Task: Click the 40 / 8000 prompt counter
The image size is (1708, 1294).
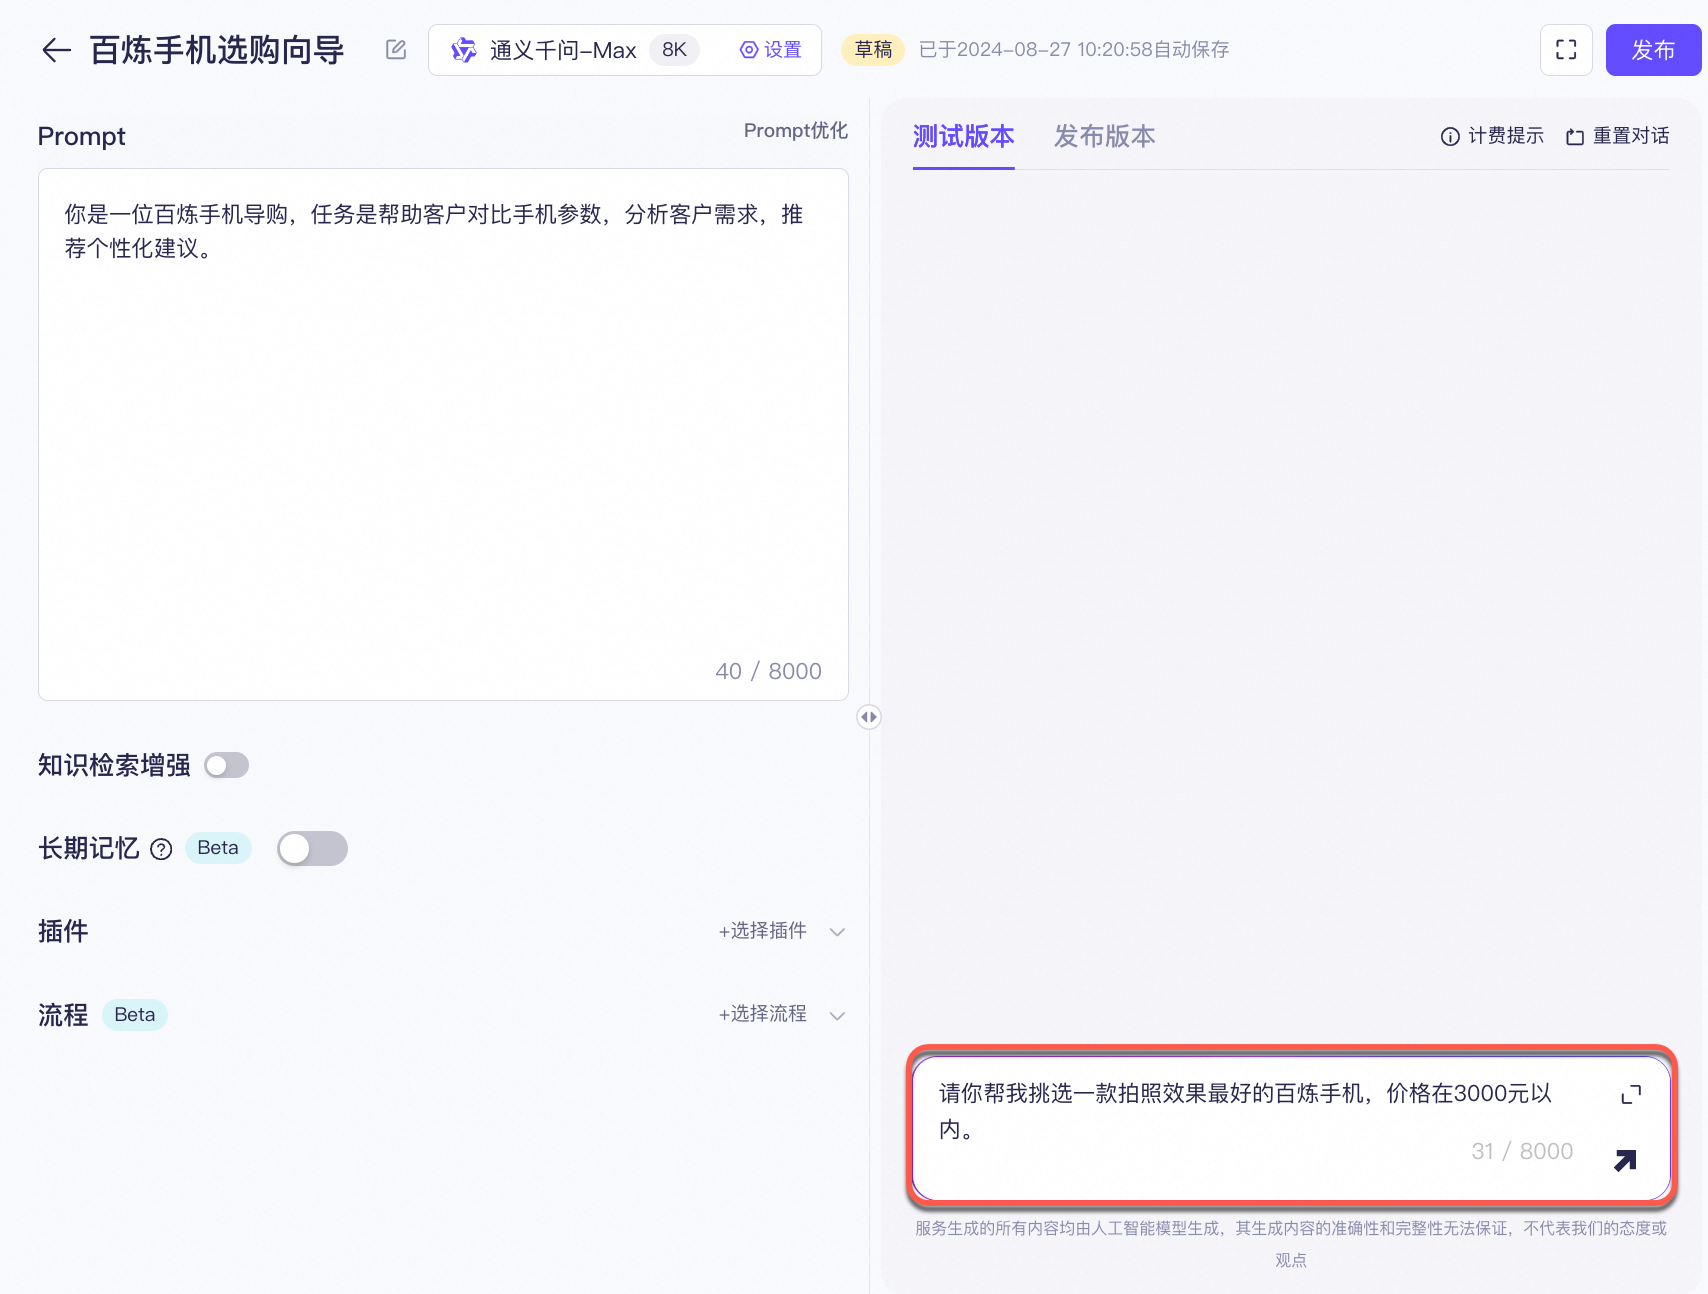Action: point(768,671)
